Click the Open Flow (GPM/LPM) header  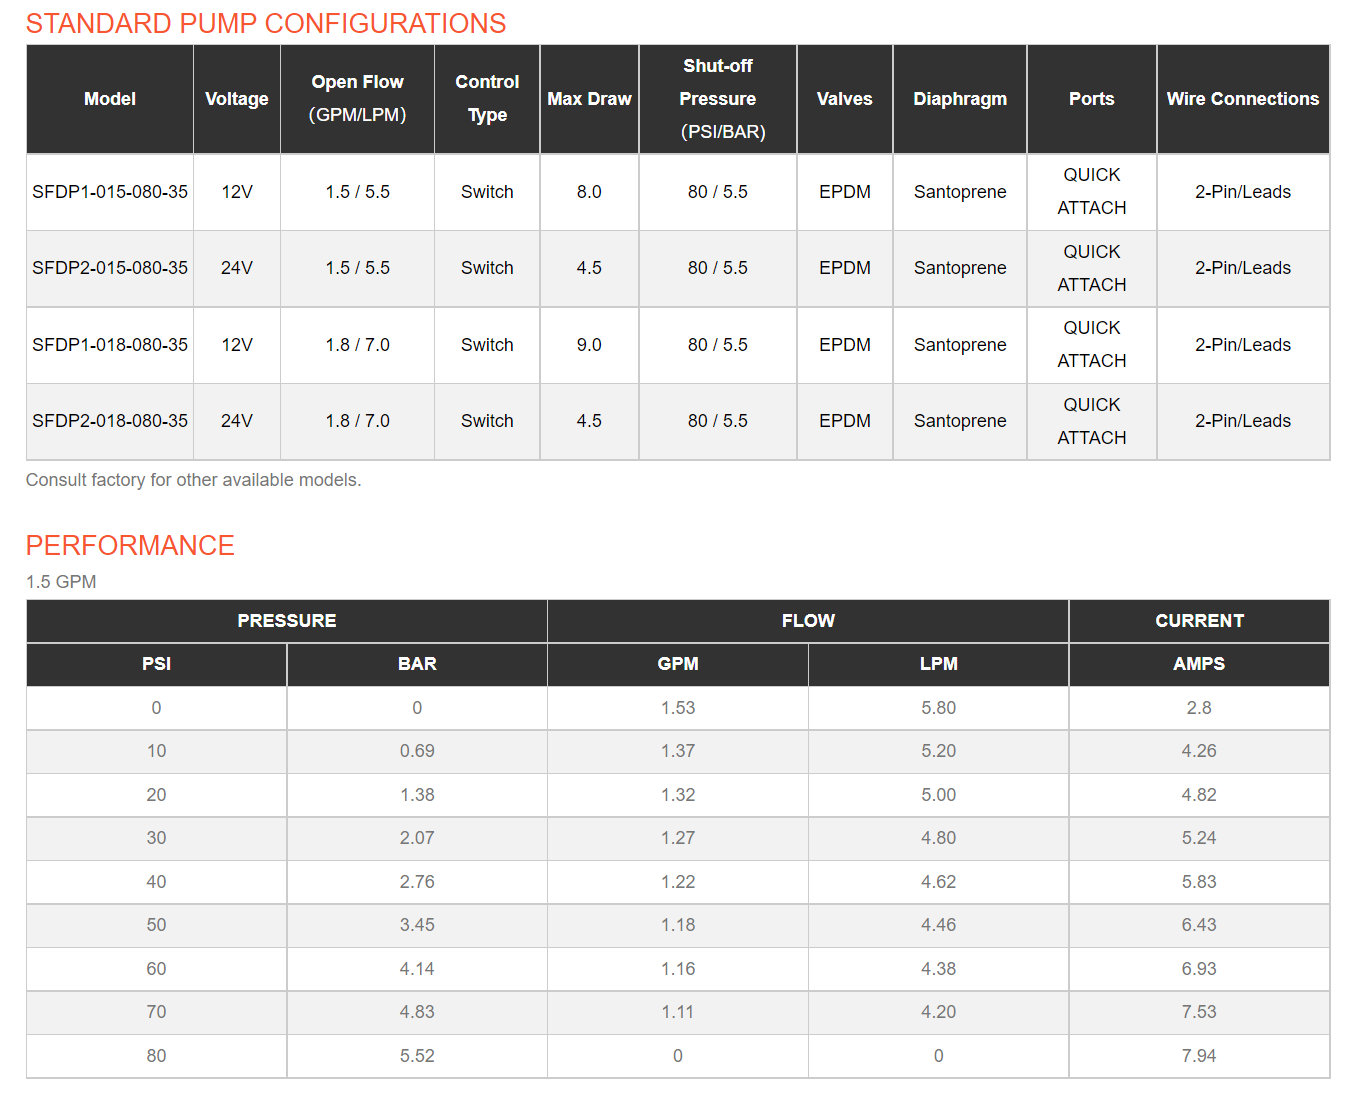pyautogui.click(x=358, y=99)
